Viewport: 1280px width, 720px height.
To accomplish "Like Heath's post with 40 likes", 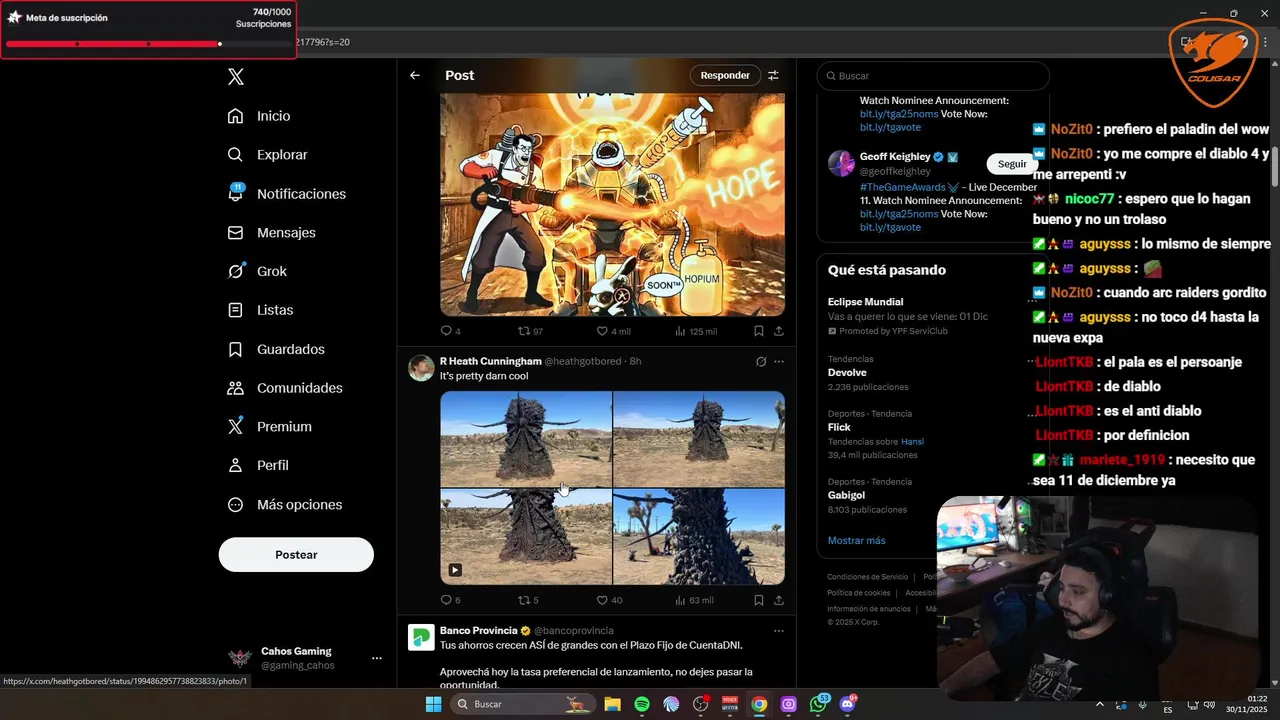I will coord(609,600).
